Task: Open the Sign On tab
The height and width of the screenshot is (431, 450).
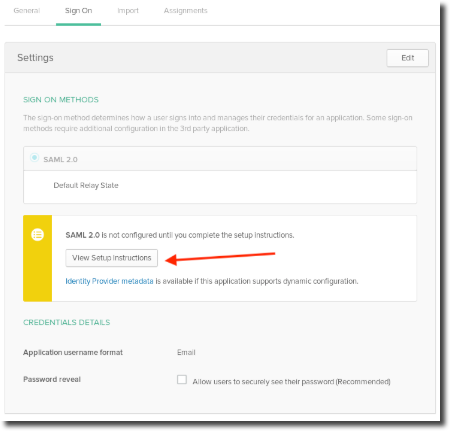Action: coord(78,11)
